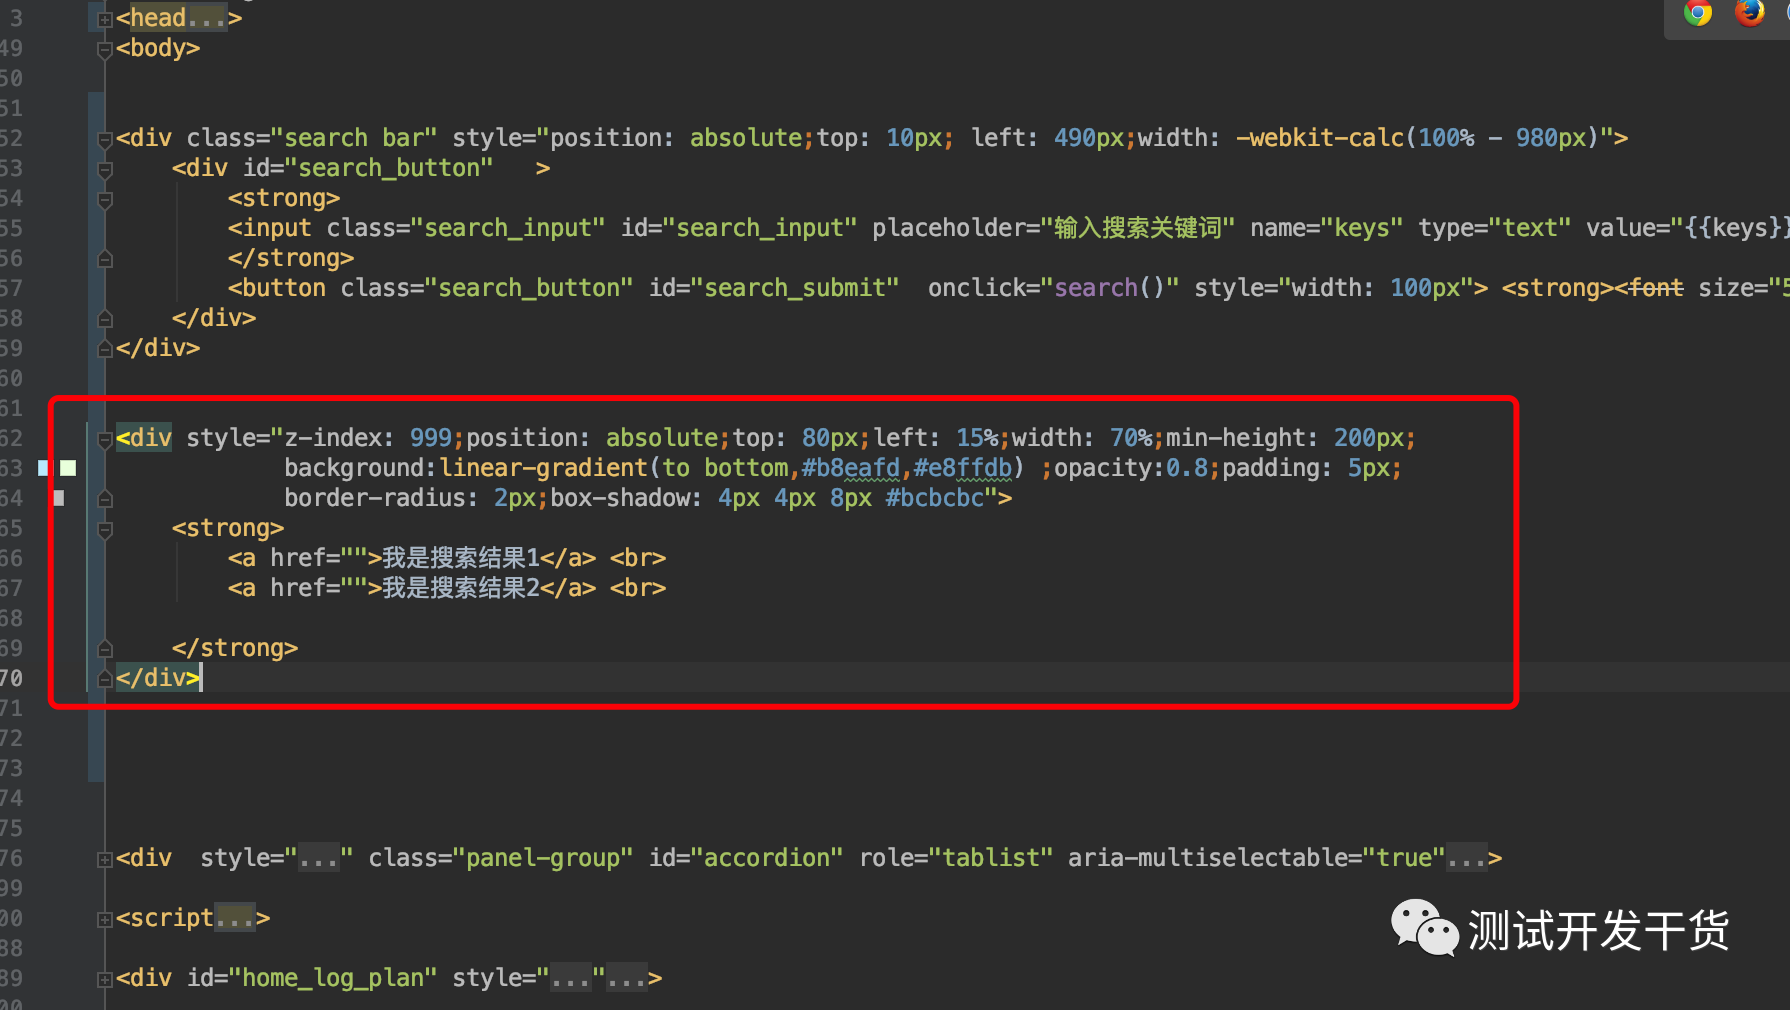Open the #b8eafd blue gutter color swatch

click(x=43, y=468)
